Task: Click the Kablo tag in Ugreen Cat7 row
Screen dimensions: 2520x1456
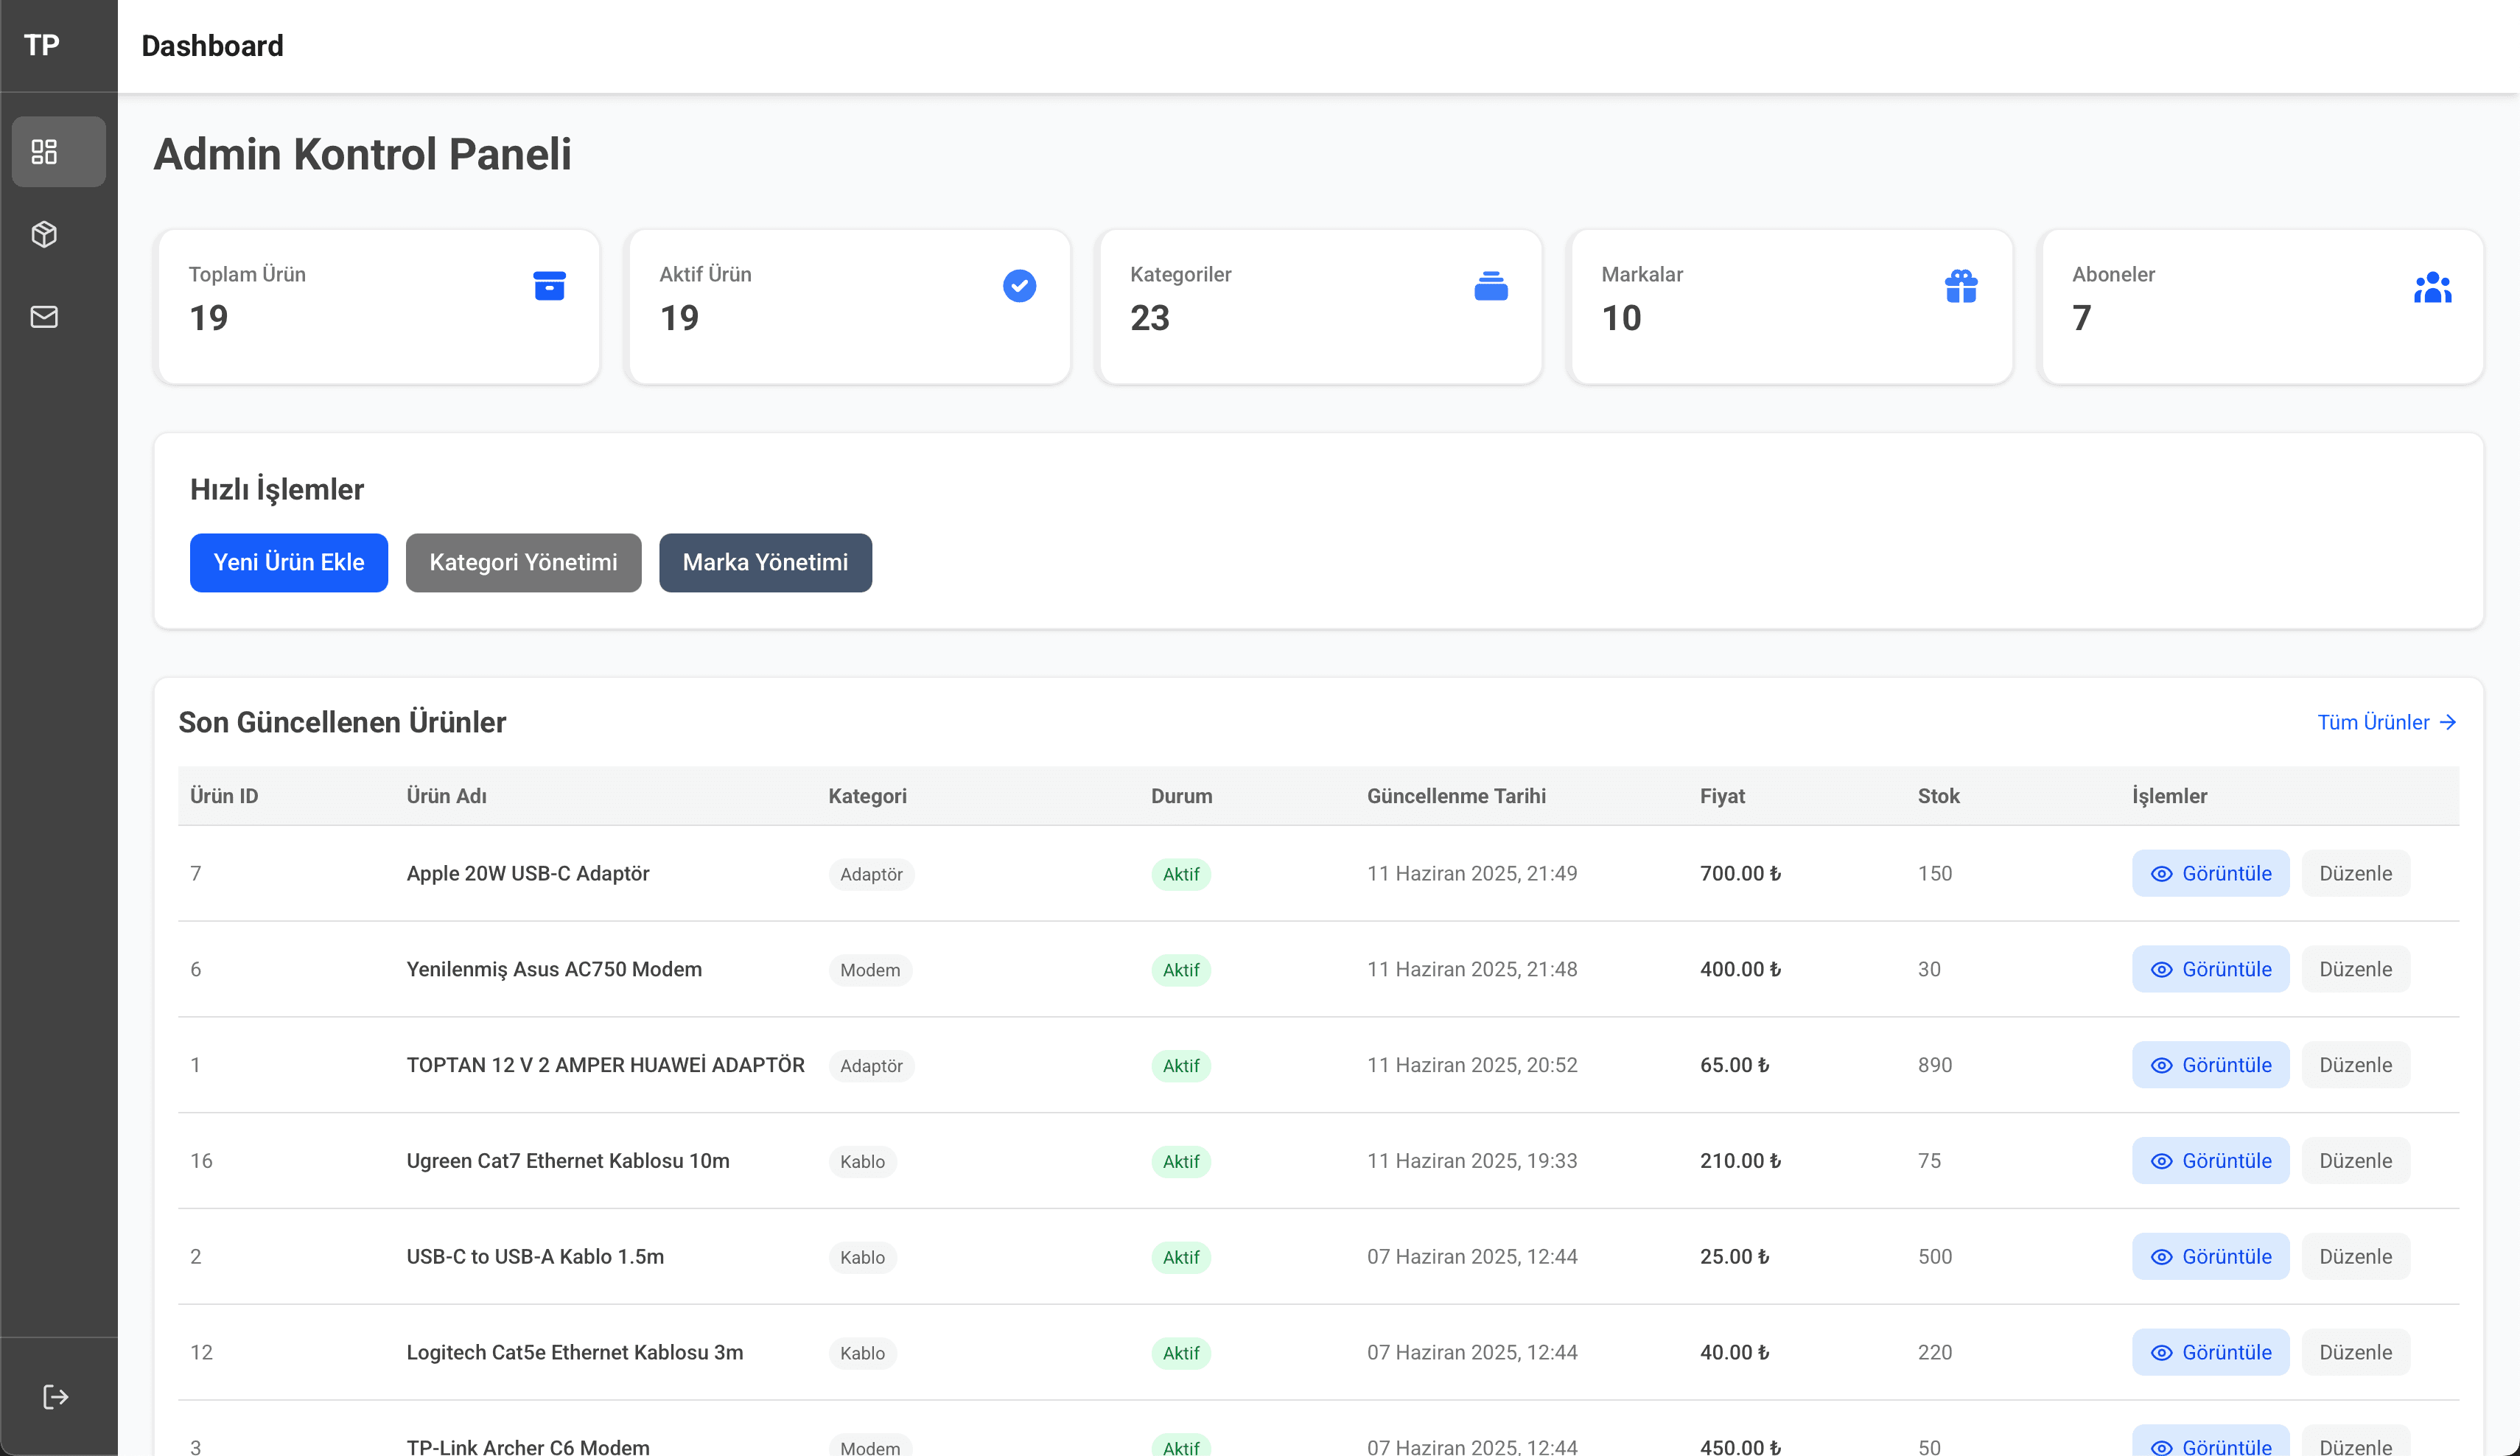Action: (x=862, y=1162)
